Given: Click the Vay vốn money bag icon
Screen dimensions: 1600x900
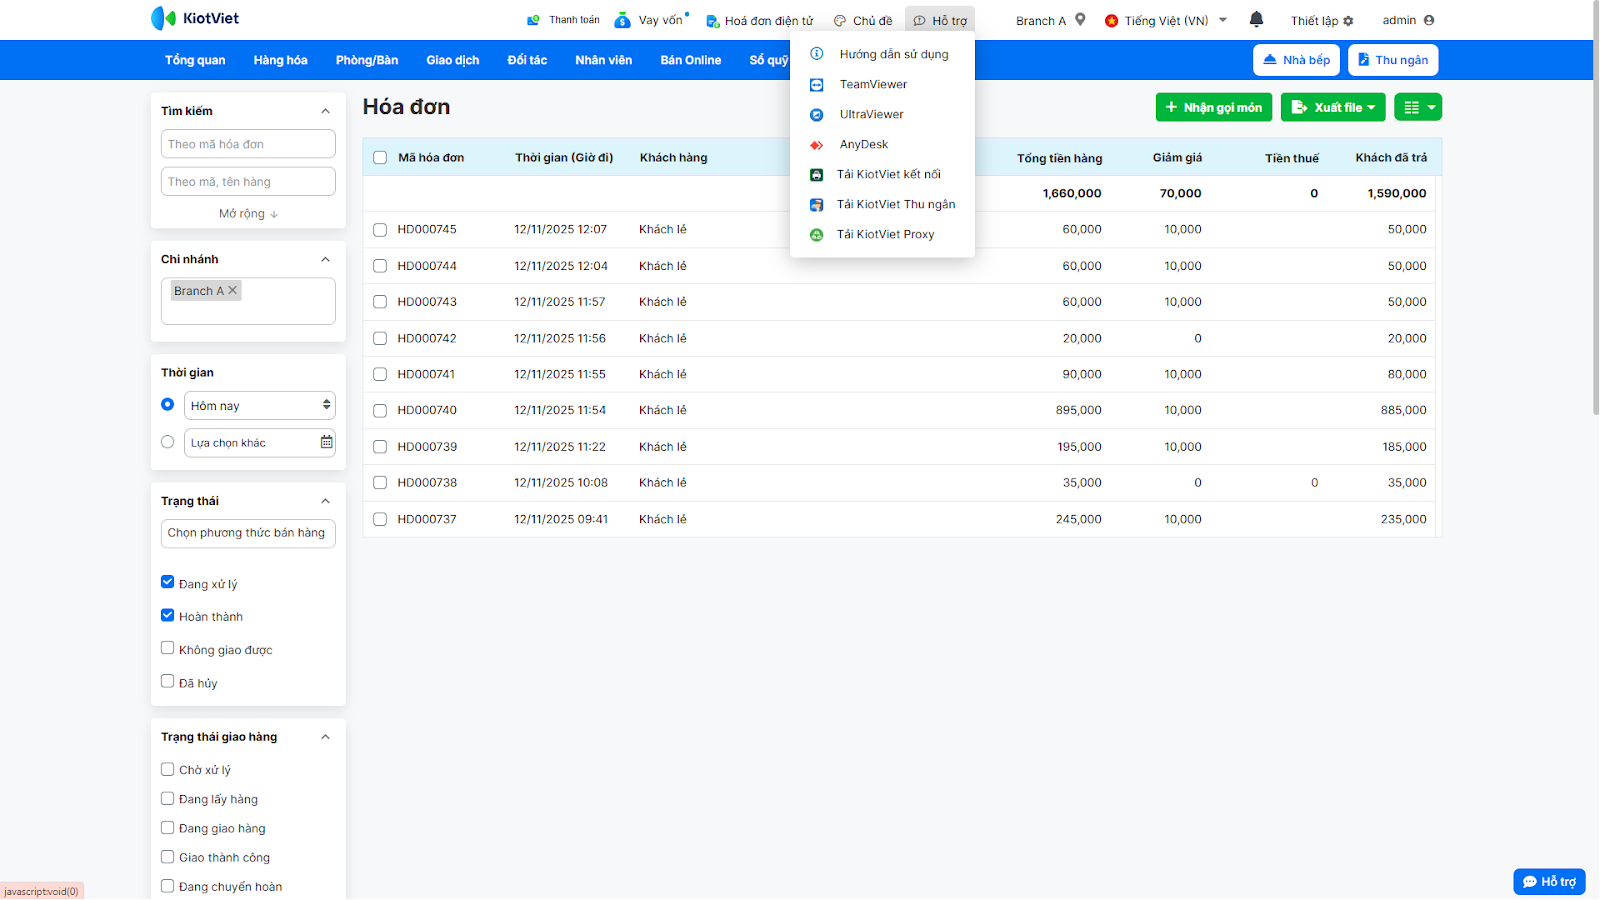Looking at the screenshot, I should tap(622, 20).
